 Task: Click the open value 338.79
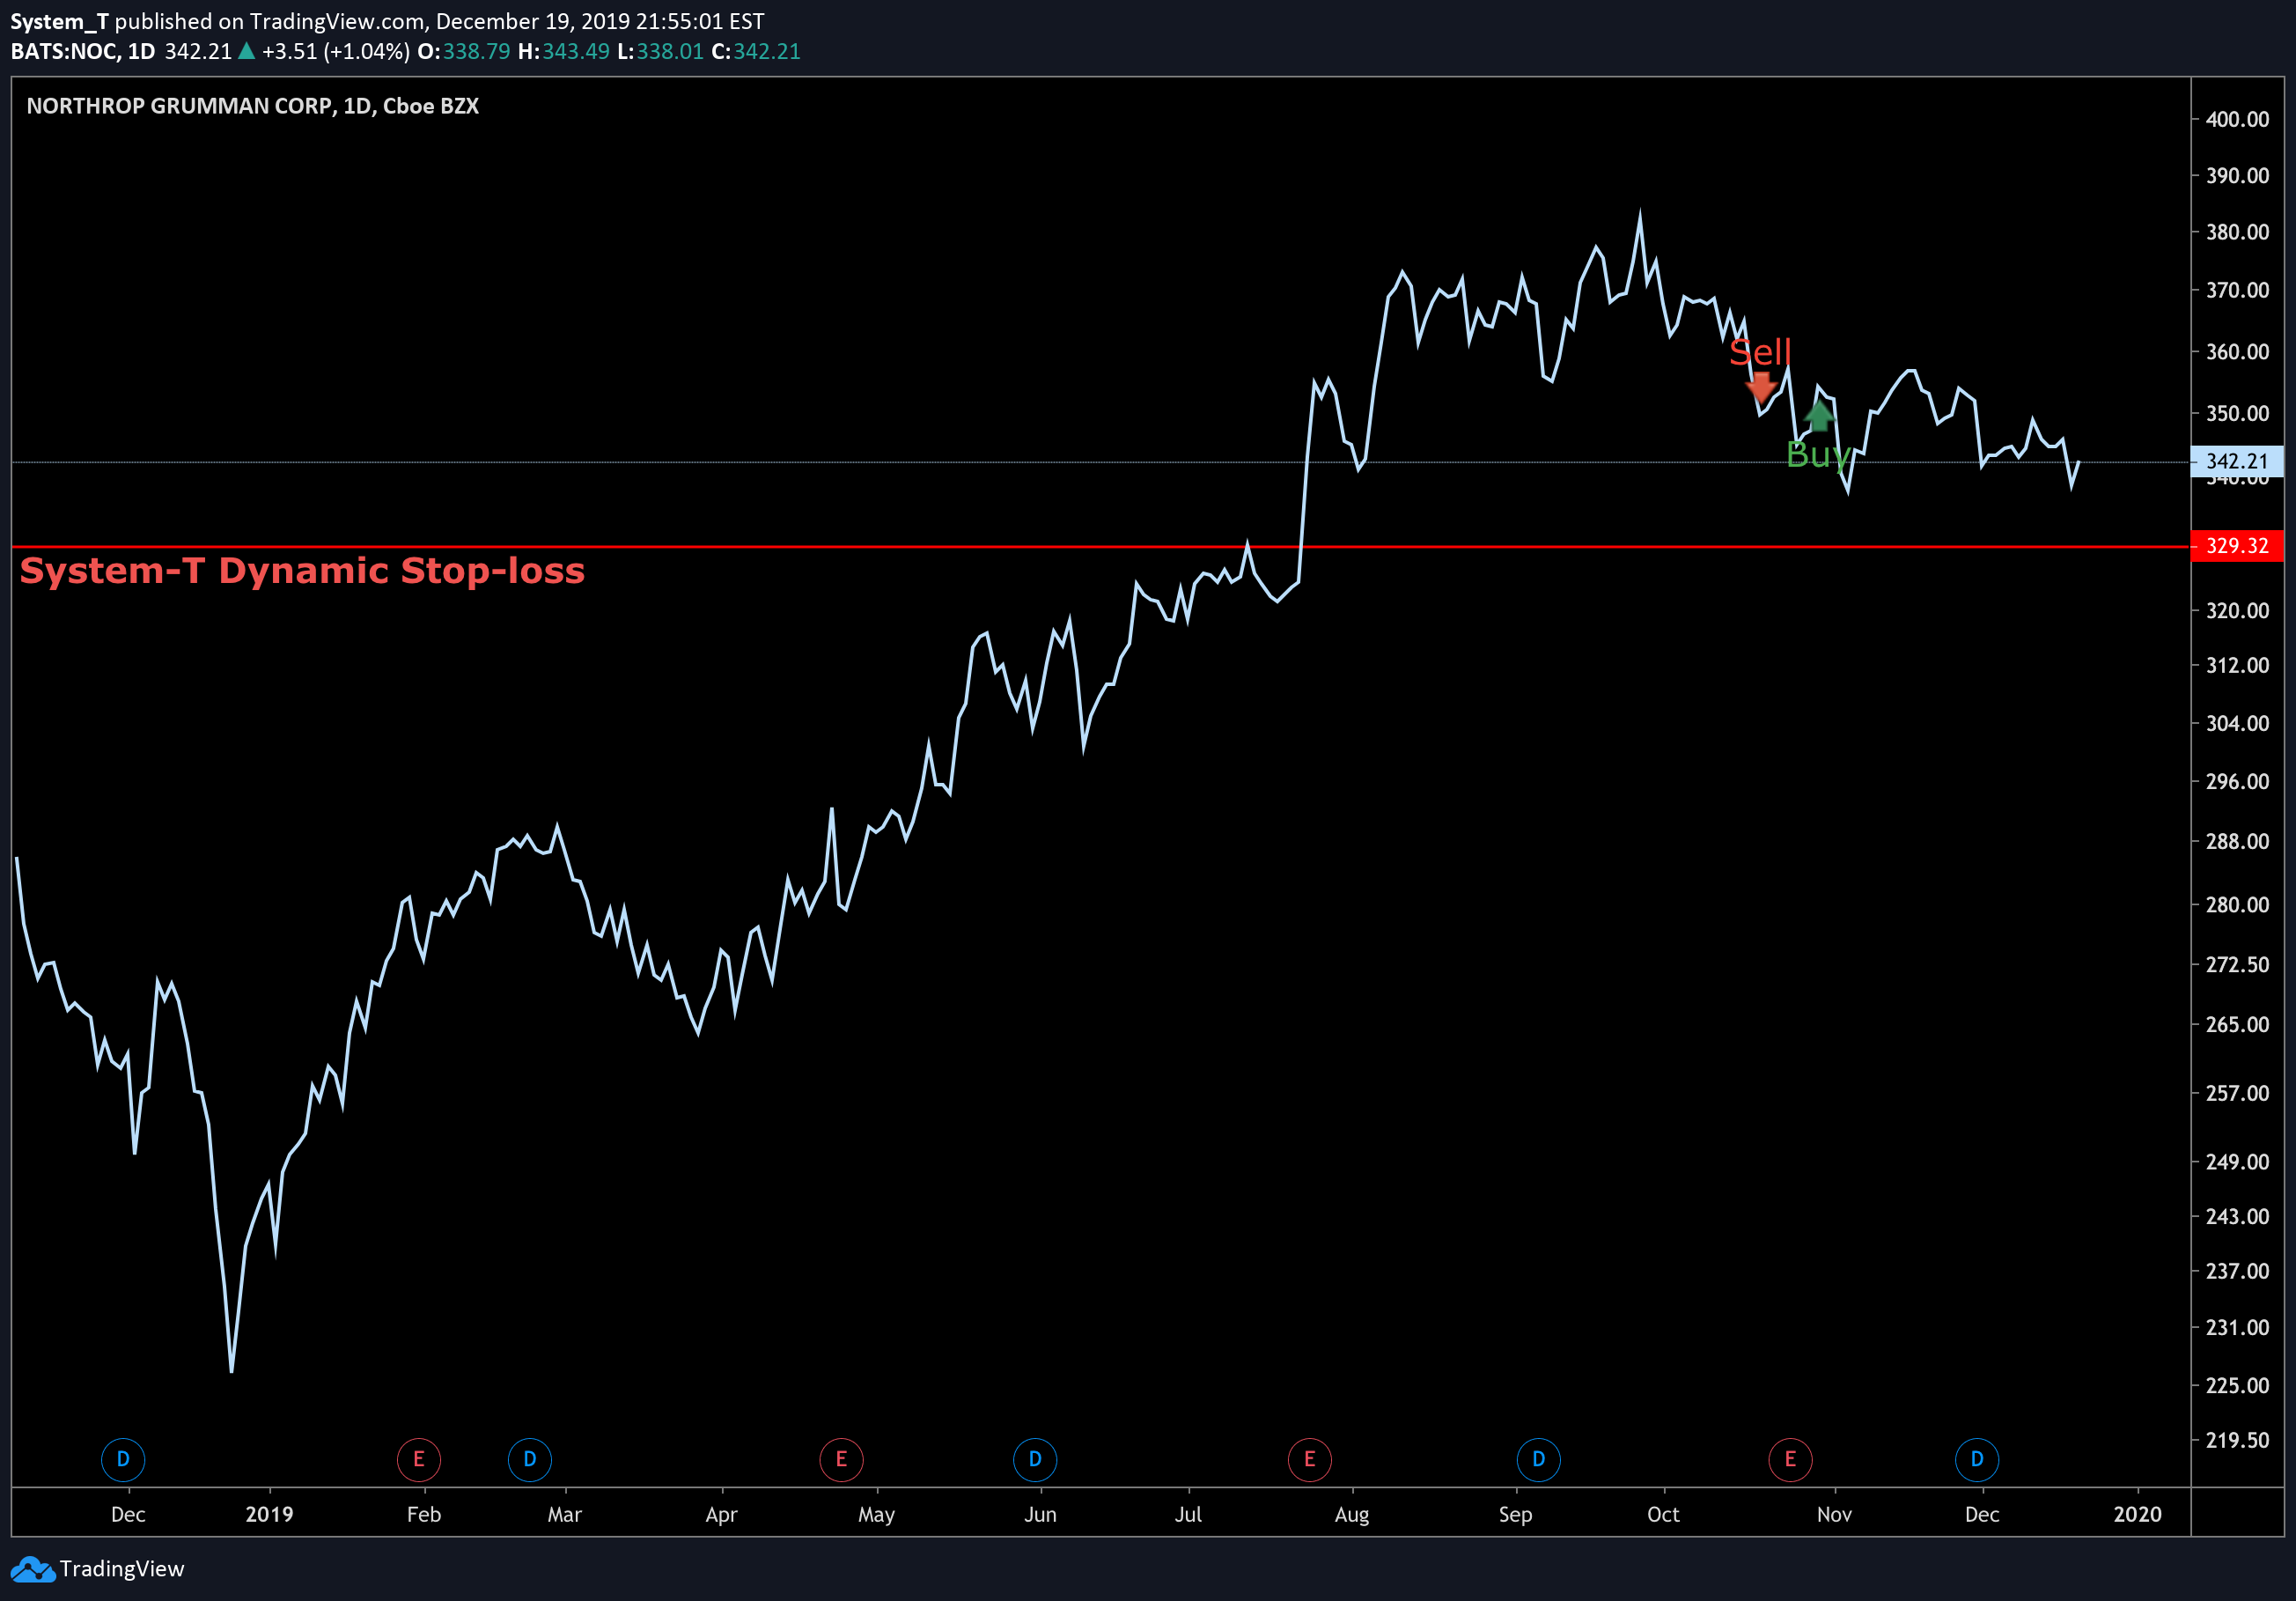coord(476,51)
